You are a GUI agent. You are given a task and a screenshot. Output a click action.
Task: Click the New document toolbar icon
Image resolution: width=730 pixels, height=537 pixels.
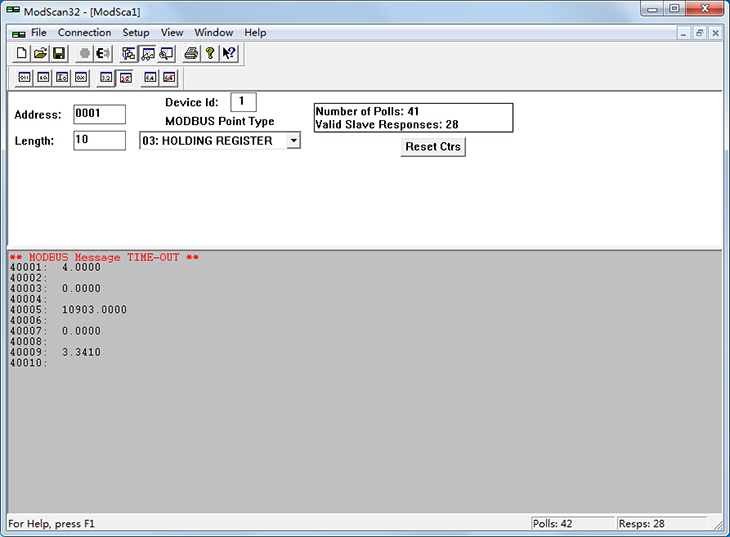tap(22, 53)
